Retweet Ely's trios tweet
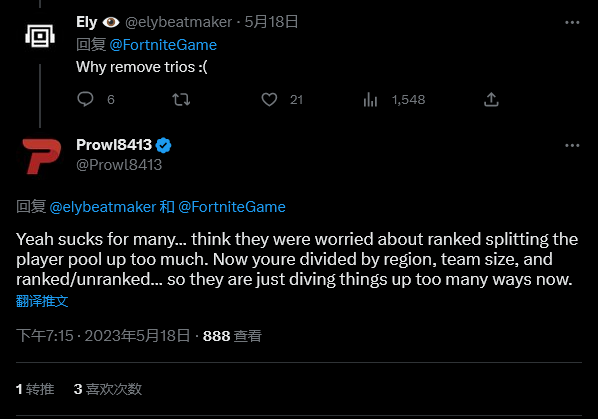 click(181, 100)
